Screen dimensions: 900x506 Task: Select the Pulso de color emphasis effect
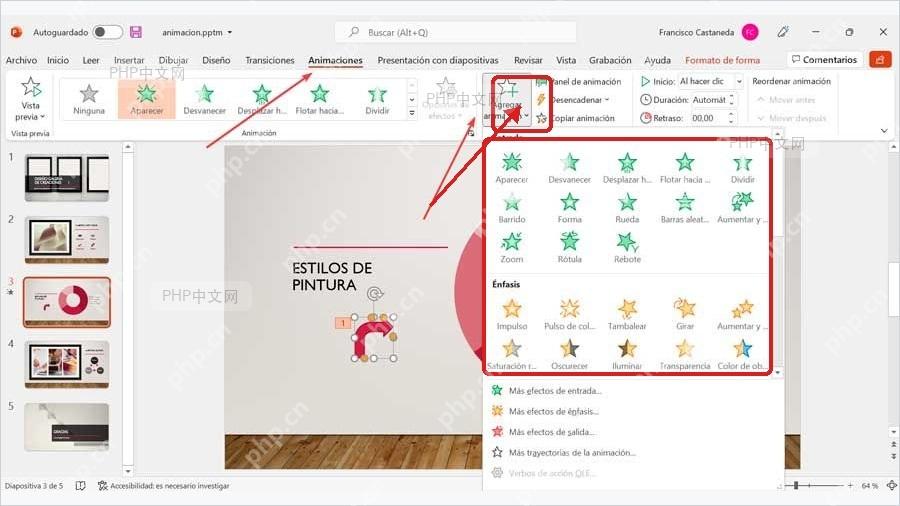569,314
